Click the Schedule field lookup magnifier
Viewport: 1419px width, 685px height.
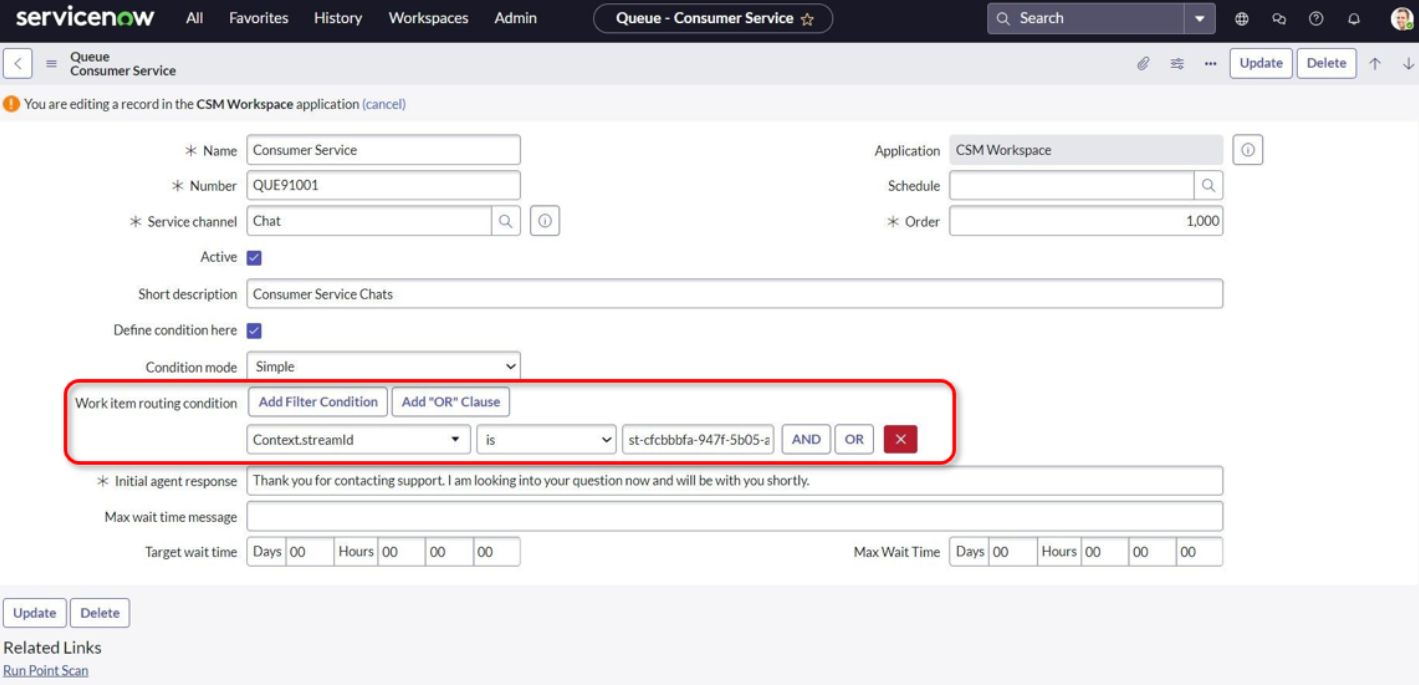1209,185
